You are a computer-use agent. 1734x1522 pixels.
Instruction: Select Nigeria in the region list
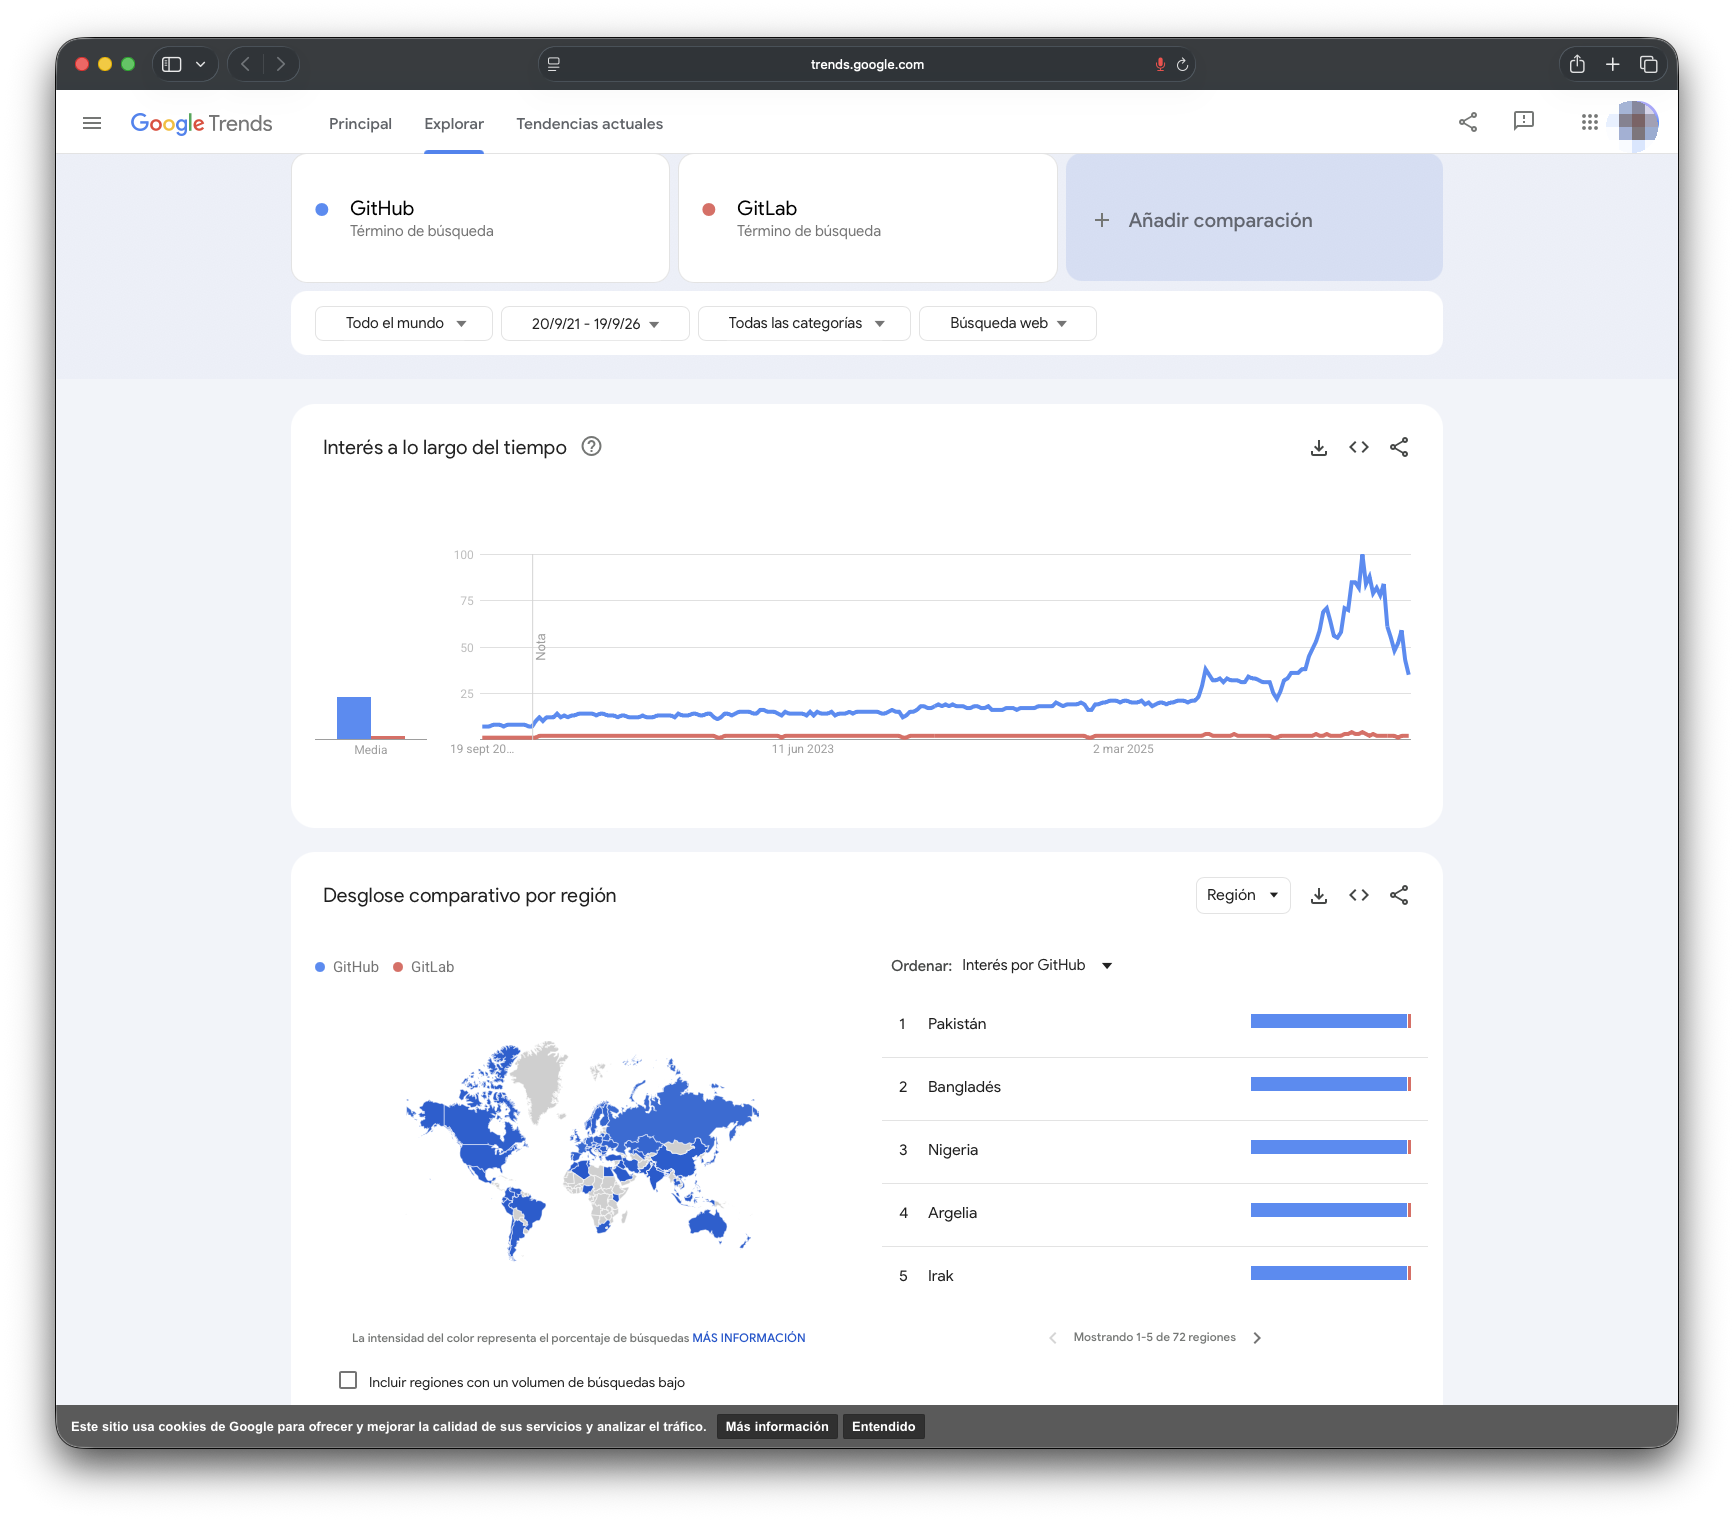point(953,1150)
